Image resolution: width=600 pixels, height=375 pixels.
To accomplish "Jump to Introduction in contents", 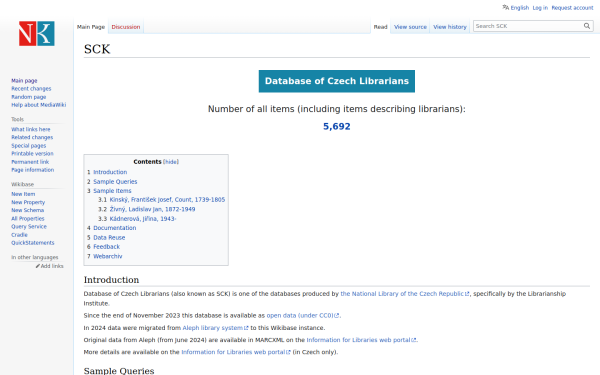I will (x=110, y=172).
